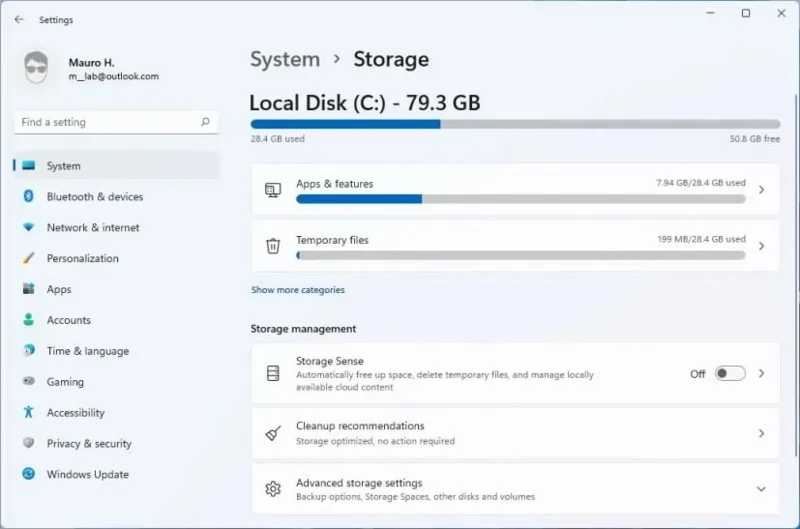Click the 50.8 GB free label
The width and height of the screenshot is (800, 529).
pyautogui.click(x=755, y=139)
